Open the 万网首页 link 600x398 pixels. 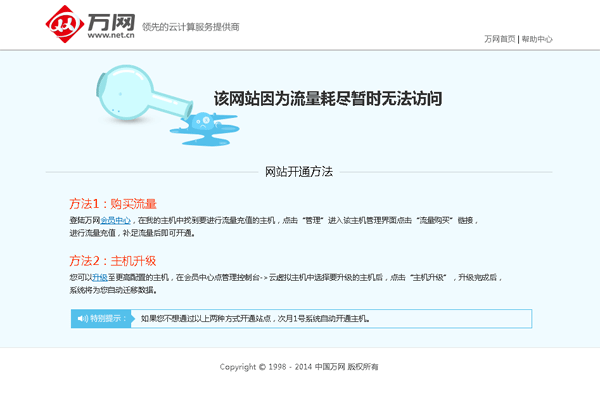pos(500,39)
